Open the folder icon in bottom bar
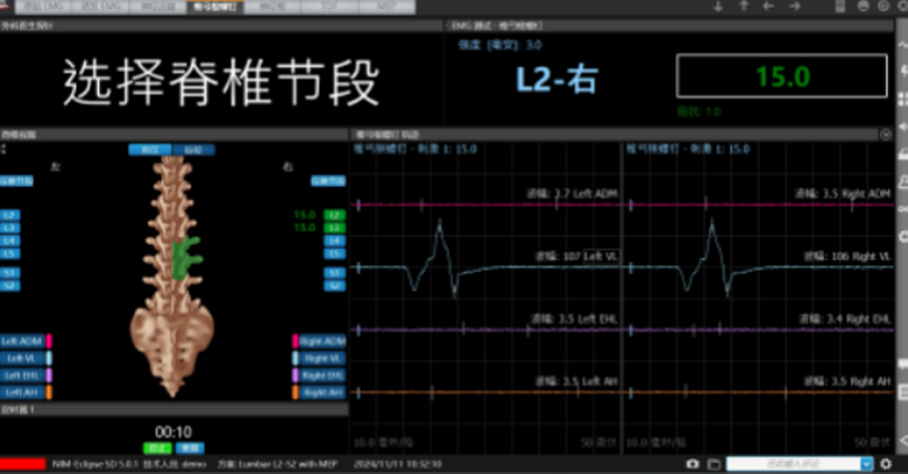This screenshot has height=474, width=908. (x=713, y=464)
